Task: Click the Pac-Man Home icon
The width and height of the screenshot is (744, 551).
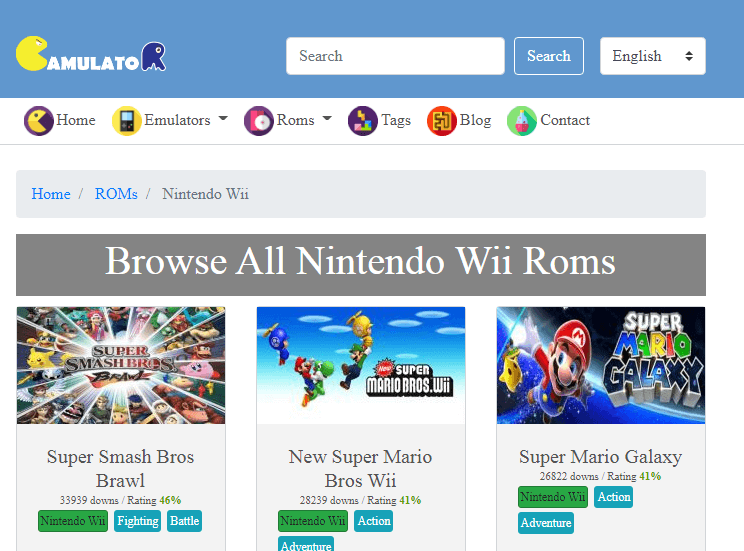Action: pyautogui.click(x=39, y=121)
